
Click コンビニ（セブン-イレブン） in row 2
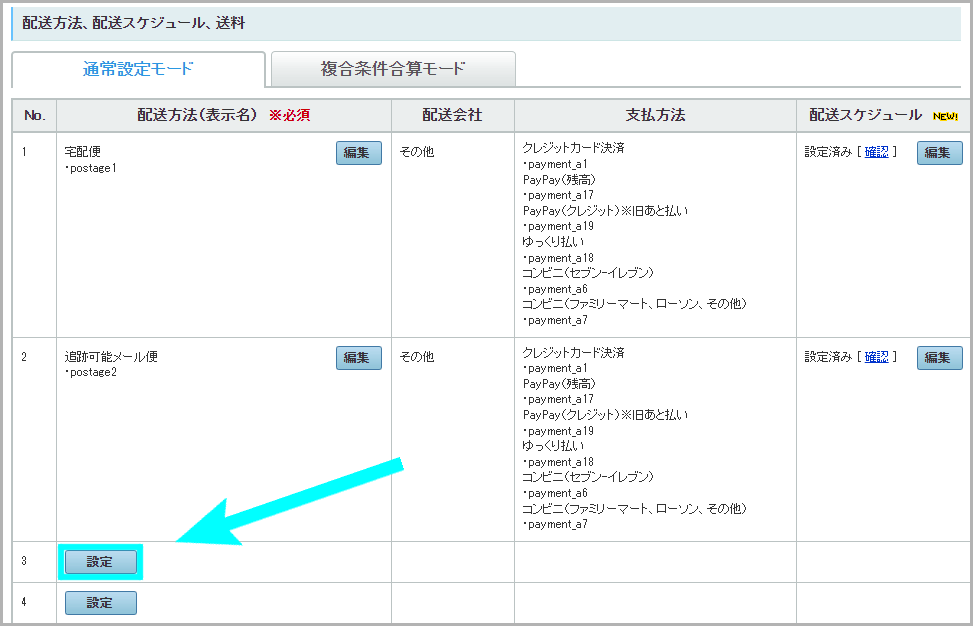tap(588, 477)
